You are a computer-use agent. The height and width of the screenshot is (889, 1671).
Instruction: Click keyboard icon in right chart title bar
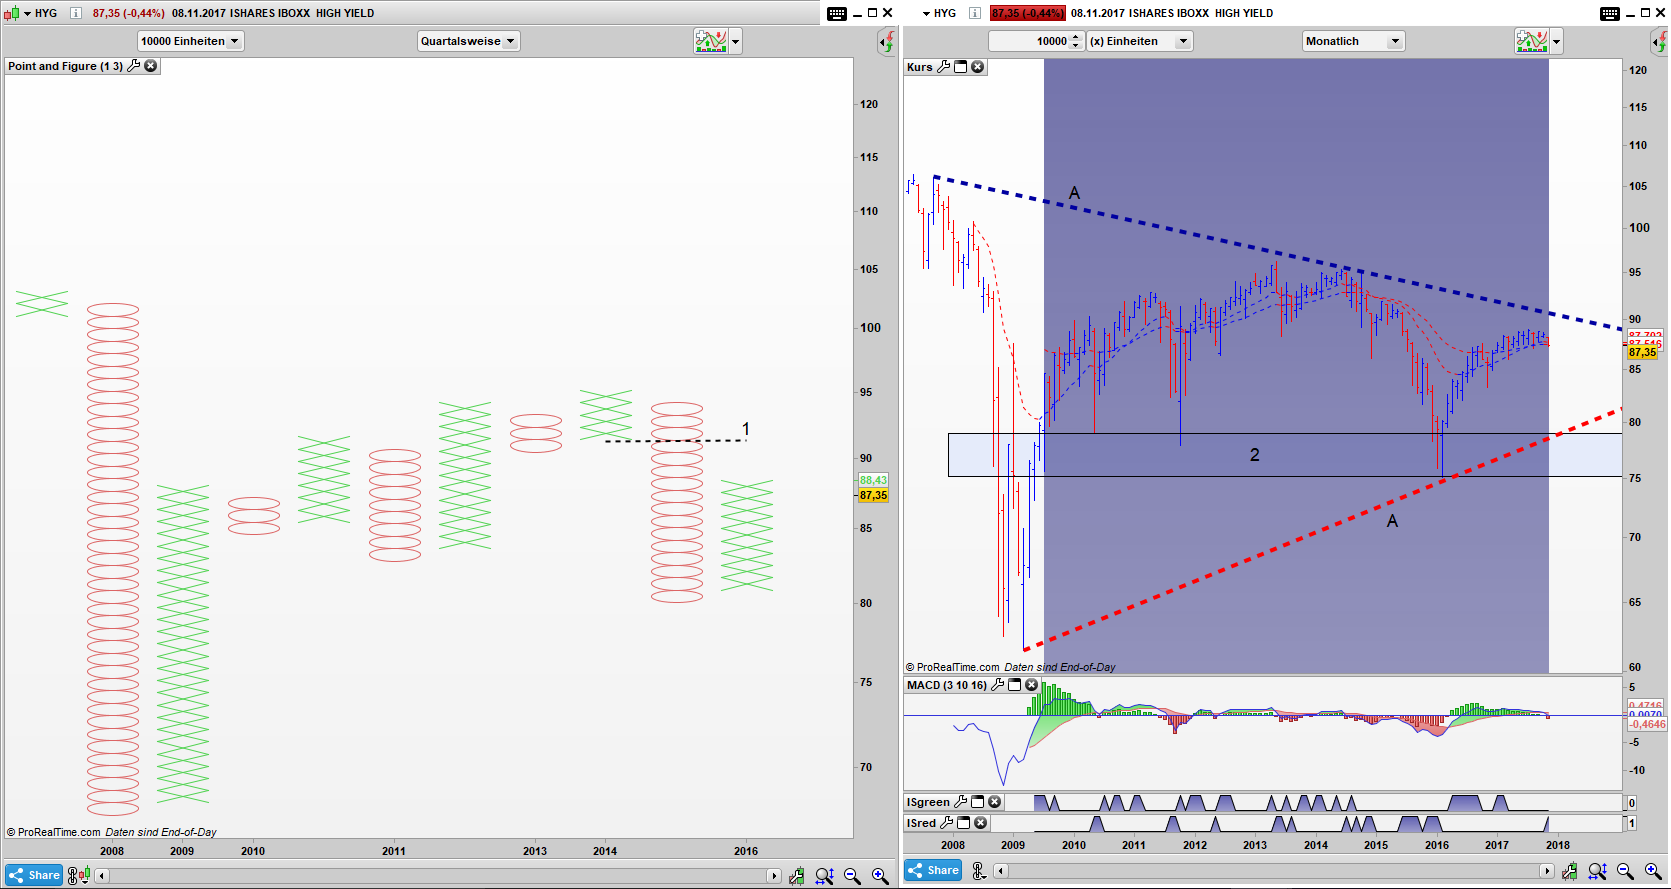point(1609,13)
